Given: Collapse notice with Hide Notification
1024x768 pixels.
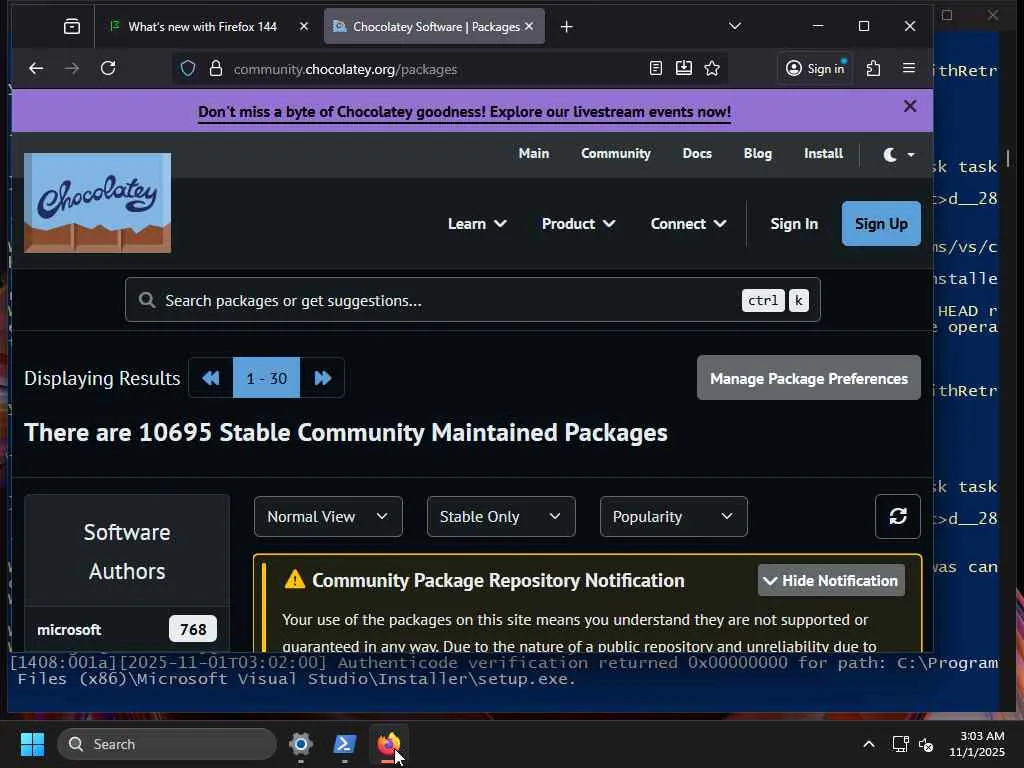Looking at the screenshot, I should 831,581.
